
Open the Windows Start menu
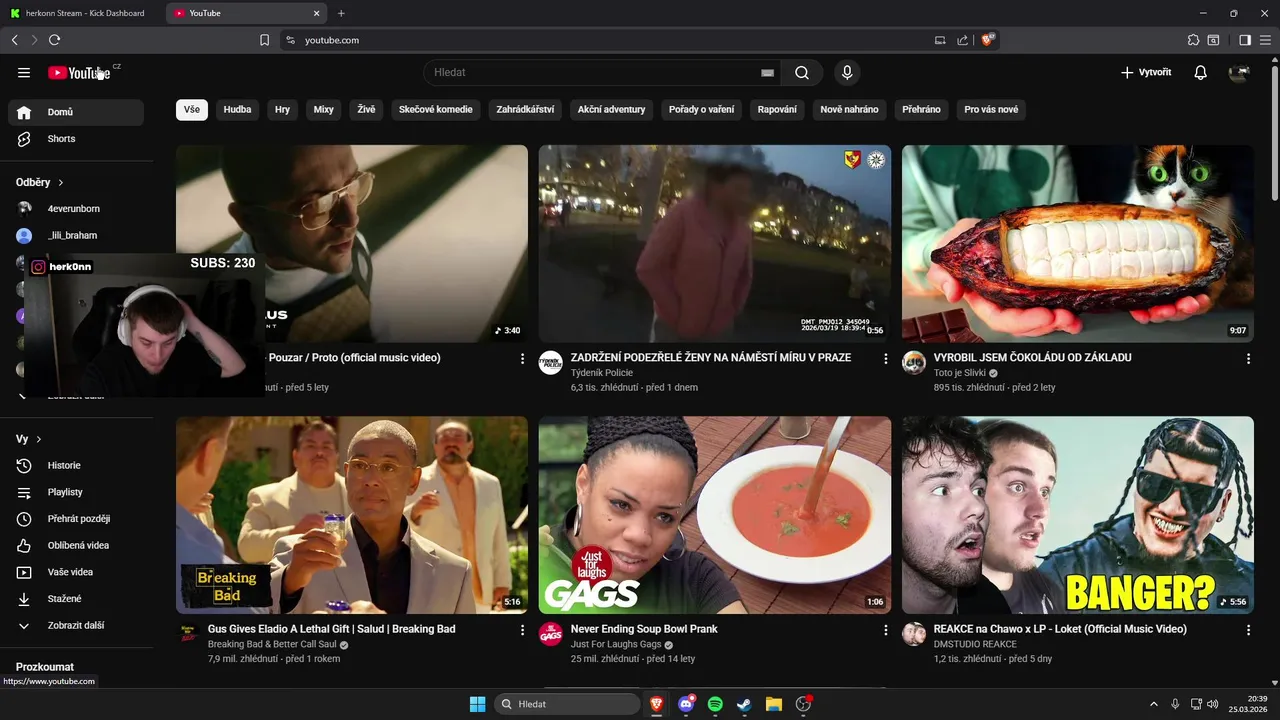click(477, 704)
